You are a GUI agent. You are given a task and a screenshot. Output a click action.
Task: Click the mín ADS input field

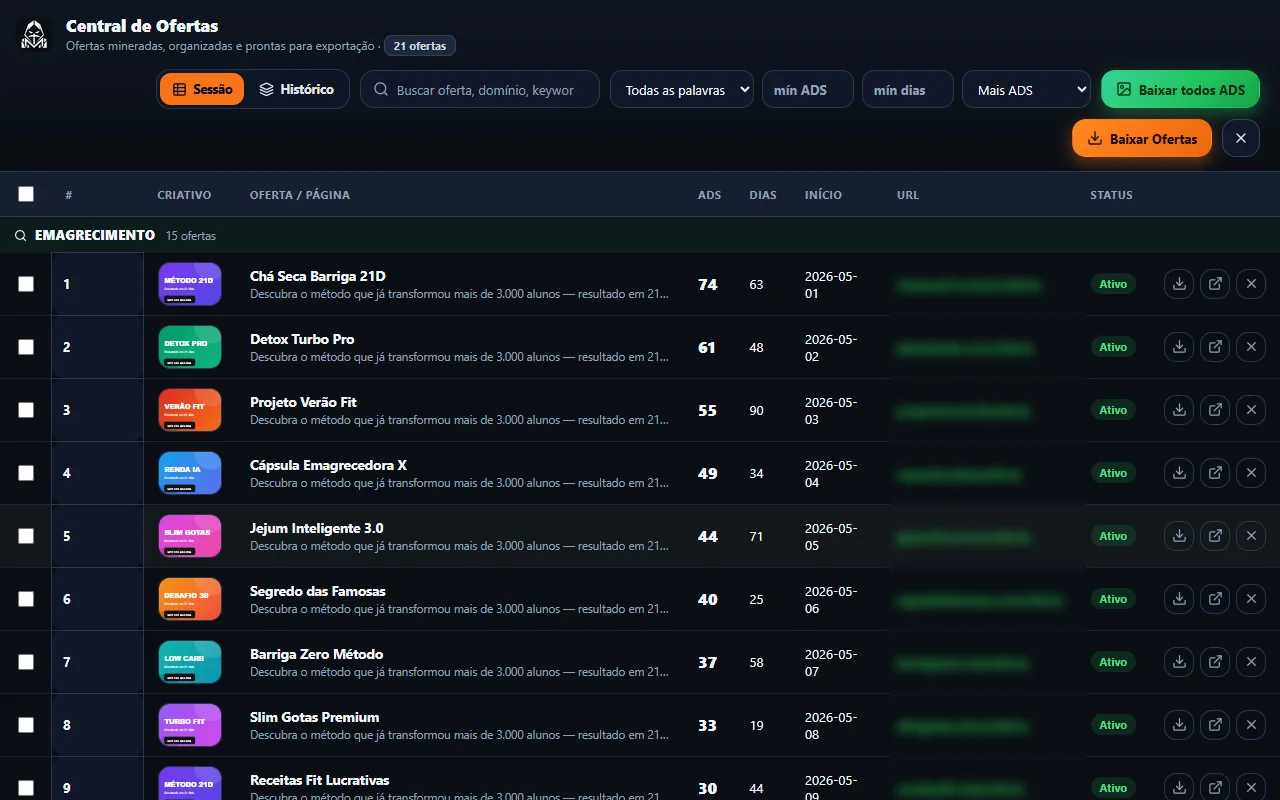pyautogui.click(x=808, y=89)
